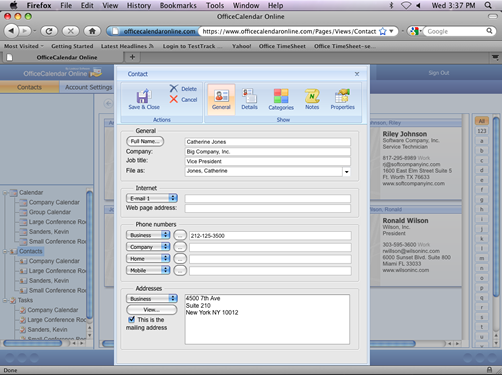Click the Delete X icon
The height and width of the screenshot is (375, 502).
174,88
